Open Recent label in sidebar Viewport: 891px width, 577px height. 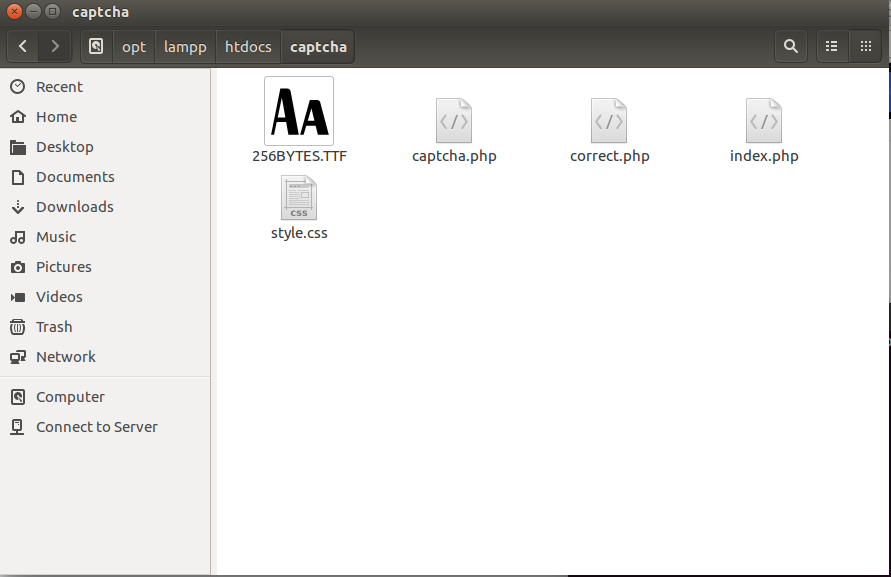pyautogui.click(x=59, y=87)
